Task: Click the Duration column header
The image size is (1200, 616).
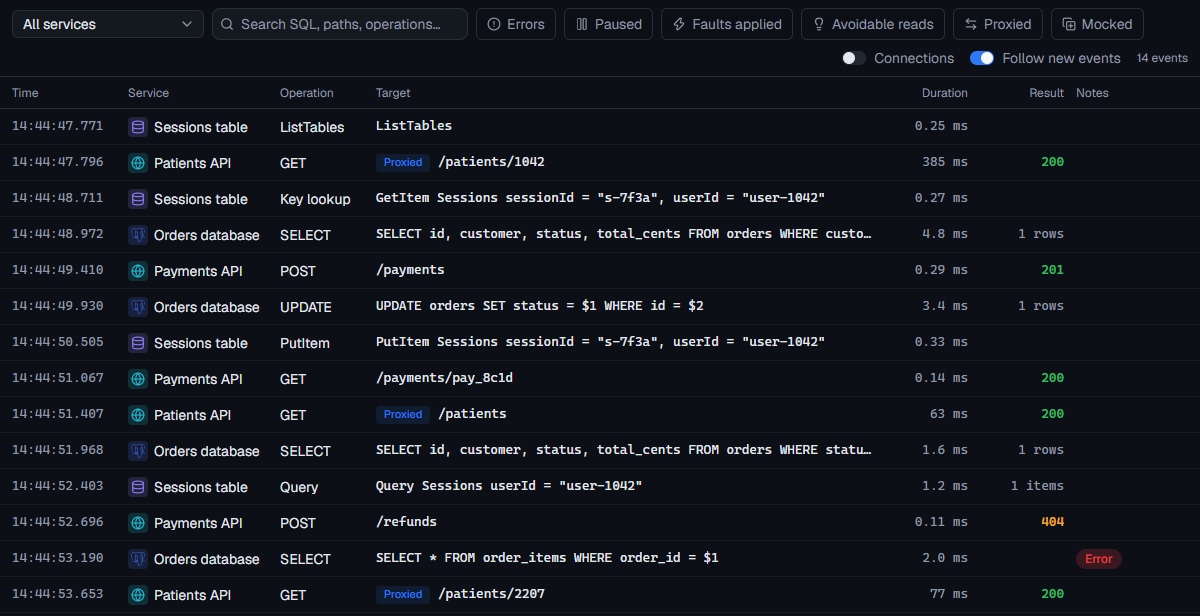Action: click(x=945, y=93)
